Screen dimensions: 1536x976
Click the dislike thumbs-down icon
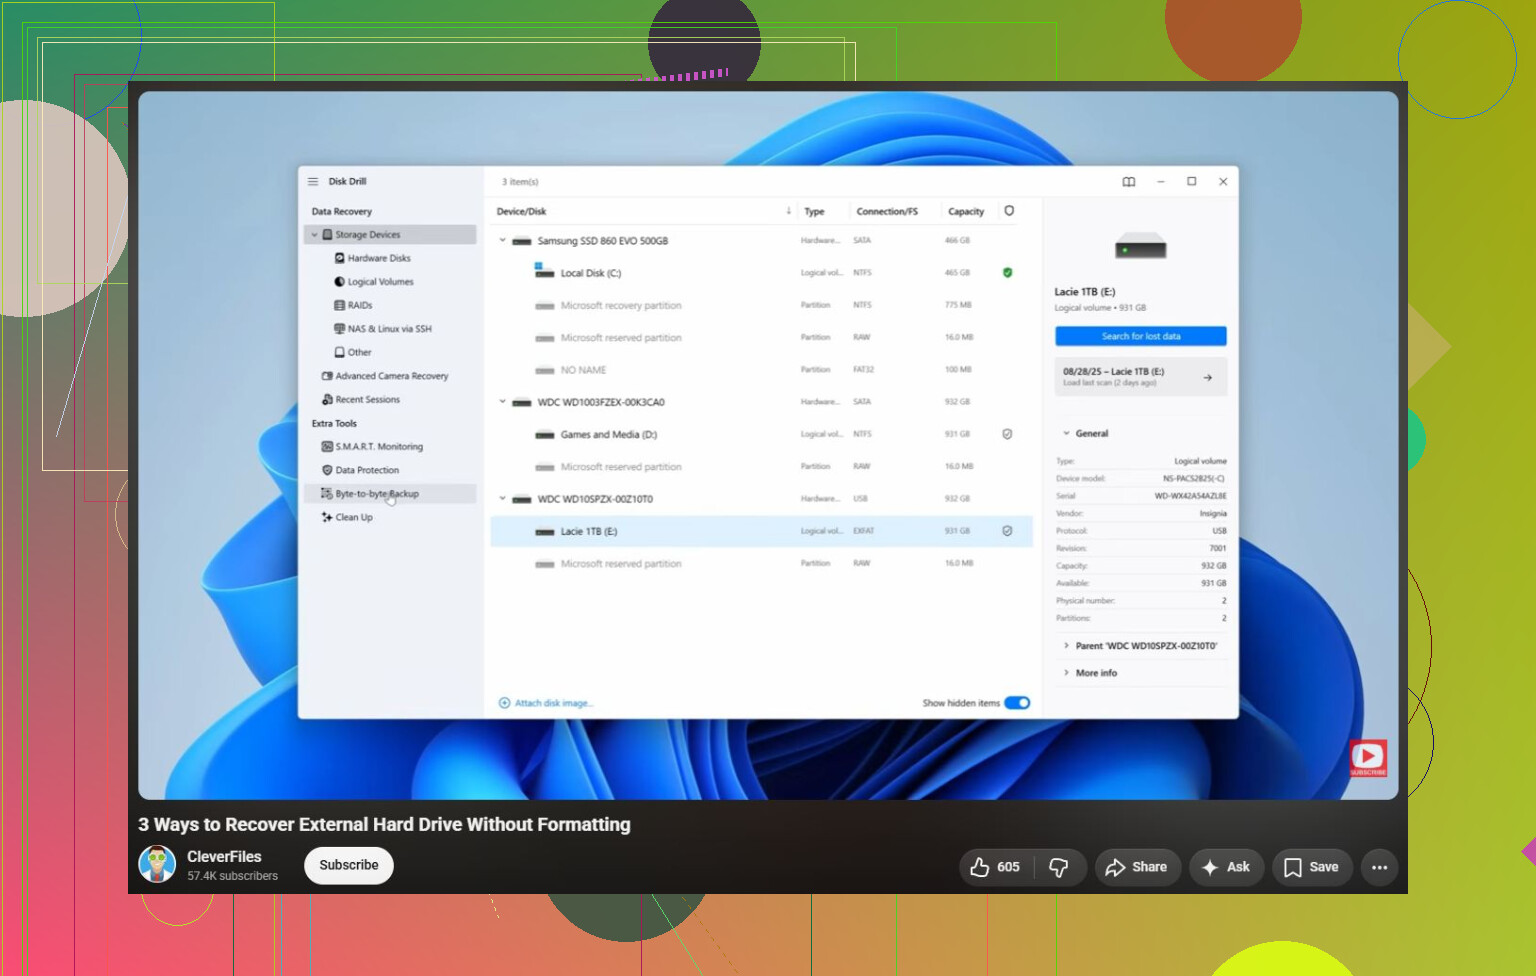[x=1058, y=867]
